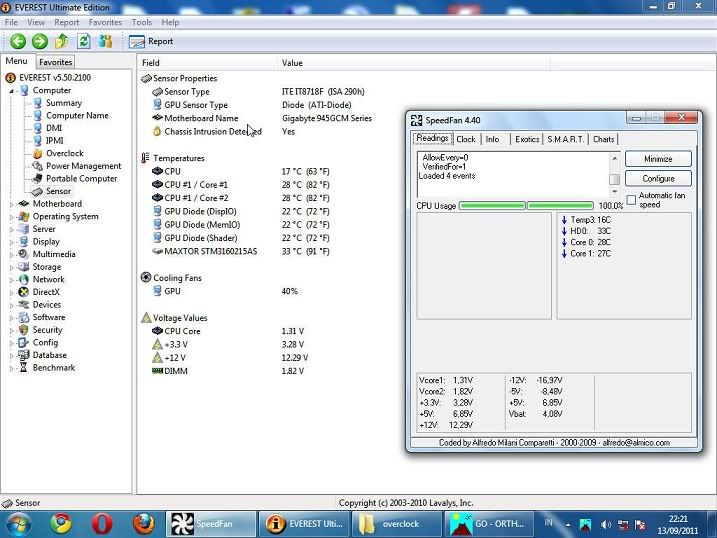Open Firefox from the taskbar
Viewport: 717px width, 538px height.
coord(144,524)
